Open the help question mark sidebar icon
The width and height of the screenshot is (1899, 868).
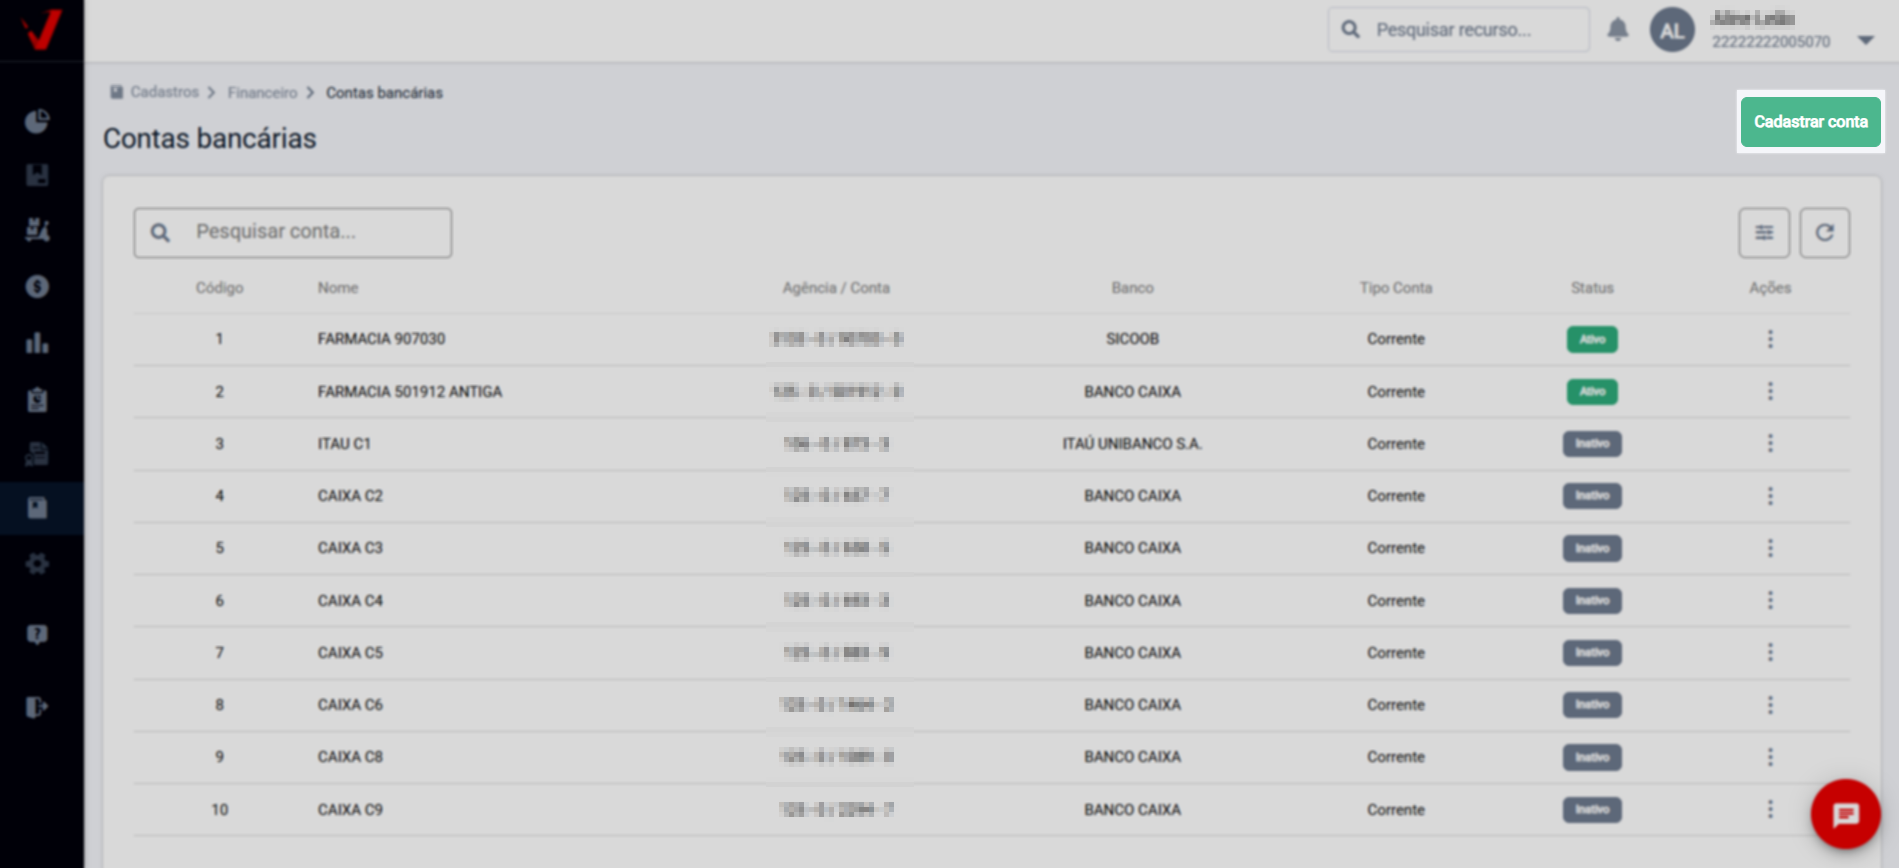37,635
